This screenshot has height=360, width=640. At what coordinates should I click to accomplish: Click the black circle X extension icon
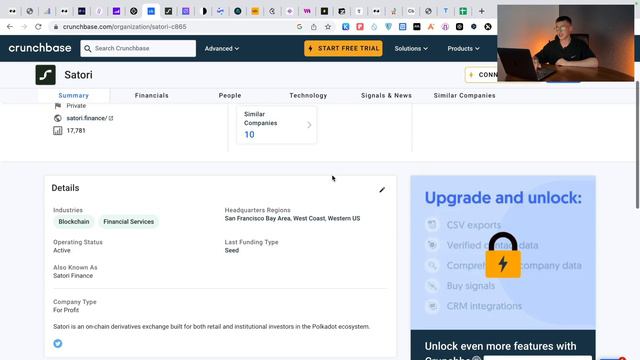(x=488, y=27)
